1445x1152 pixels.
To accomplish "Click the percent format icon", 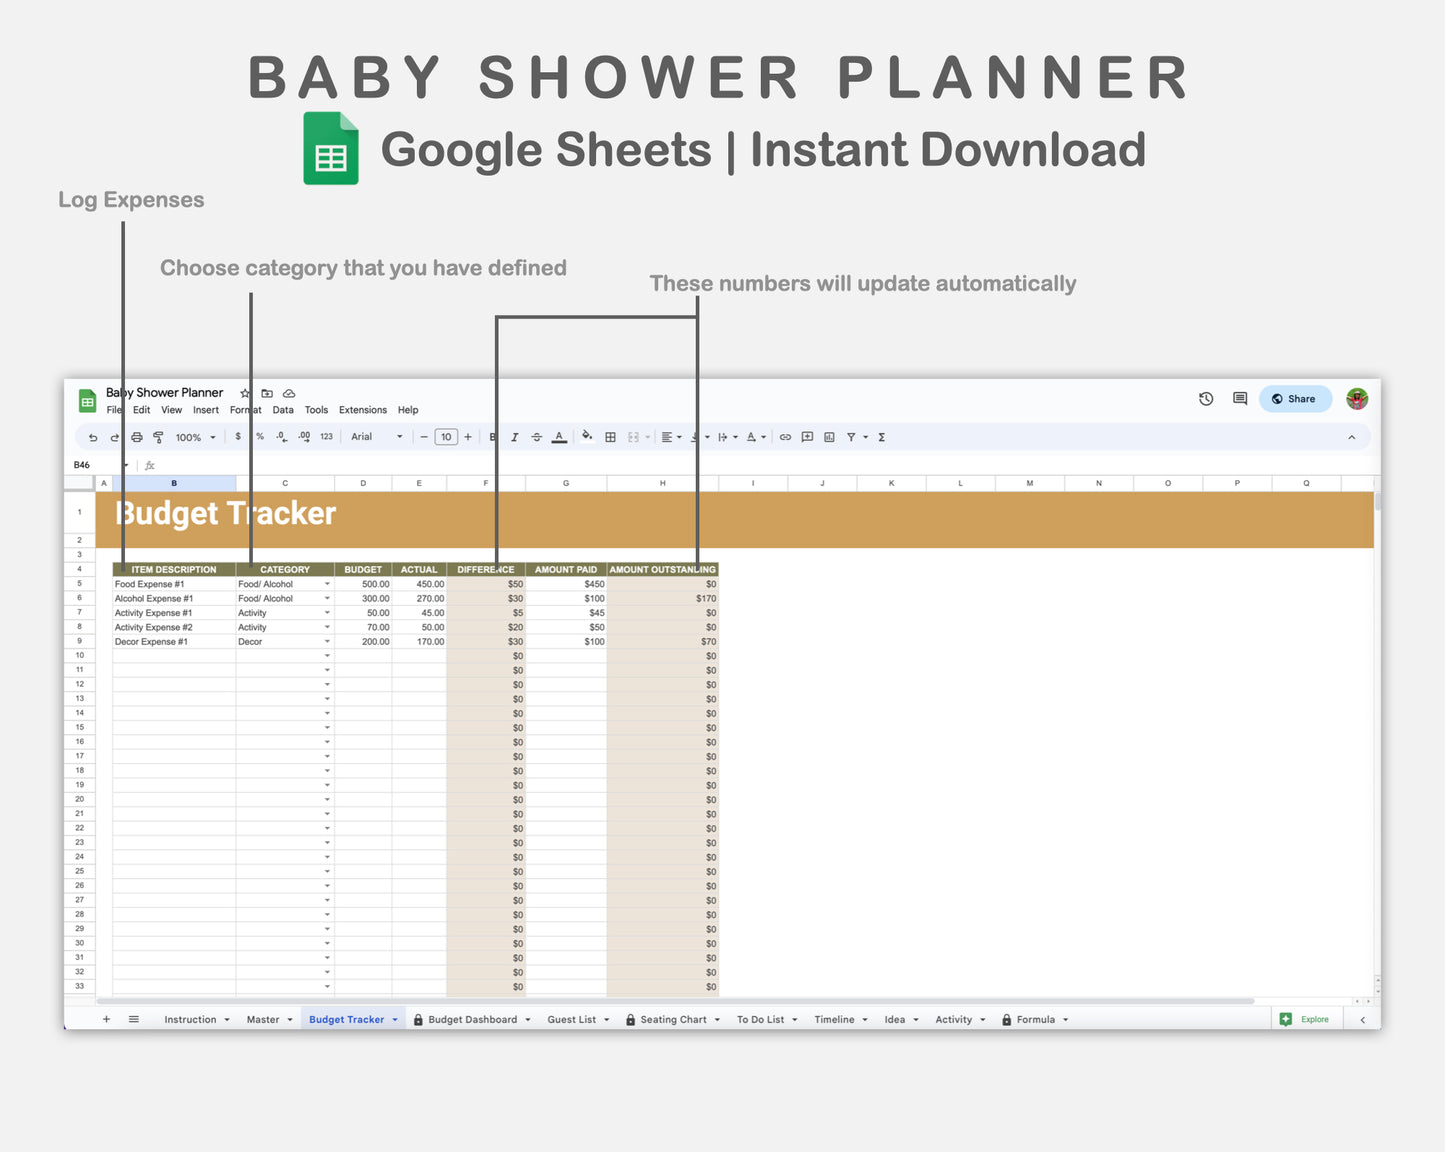I will click(x=259, y=437).
